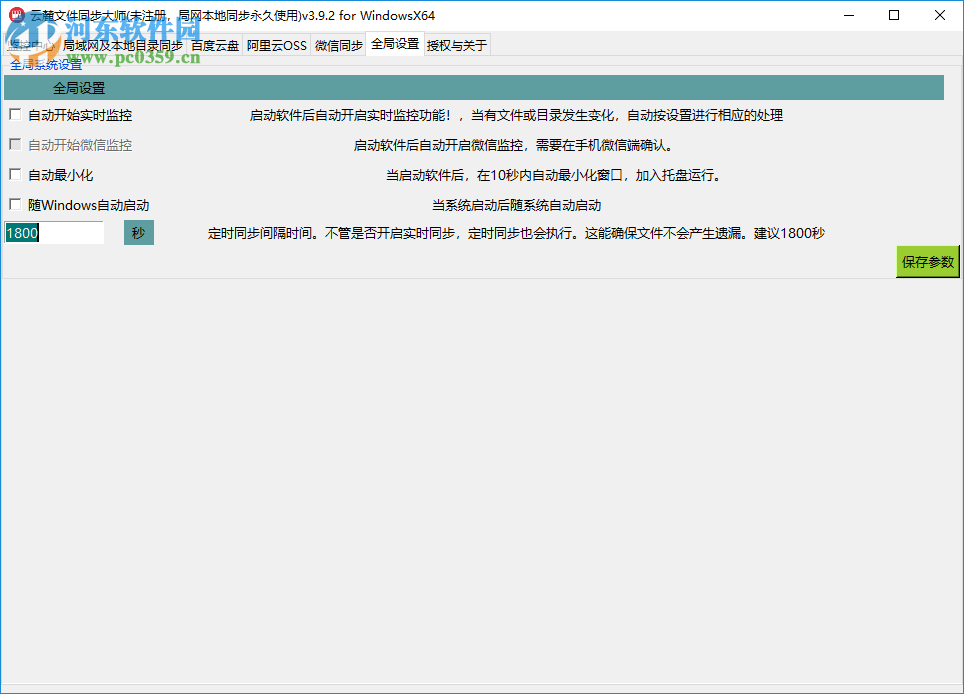
Task: Click the app icon in title bar
Action: click(17, 15)
